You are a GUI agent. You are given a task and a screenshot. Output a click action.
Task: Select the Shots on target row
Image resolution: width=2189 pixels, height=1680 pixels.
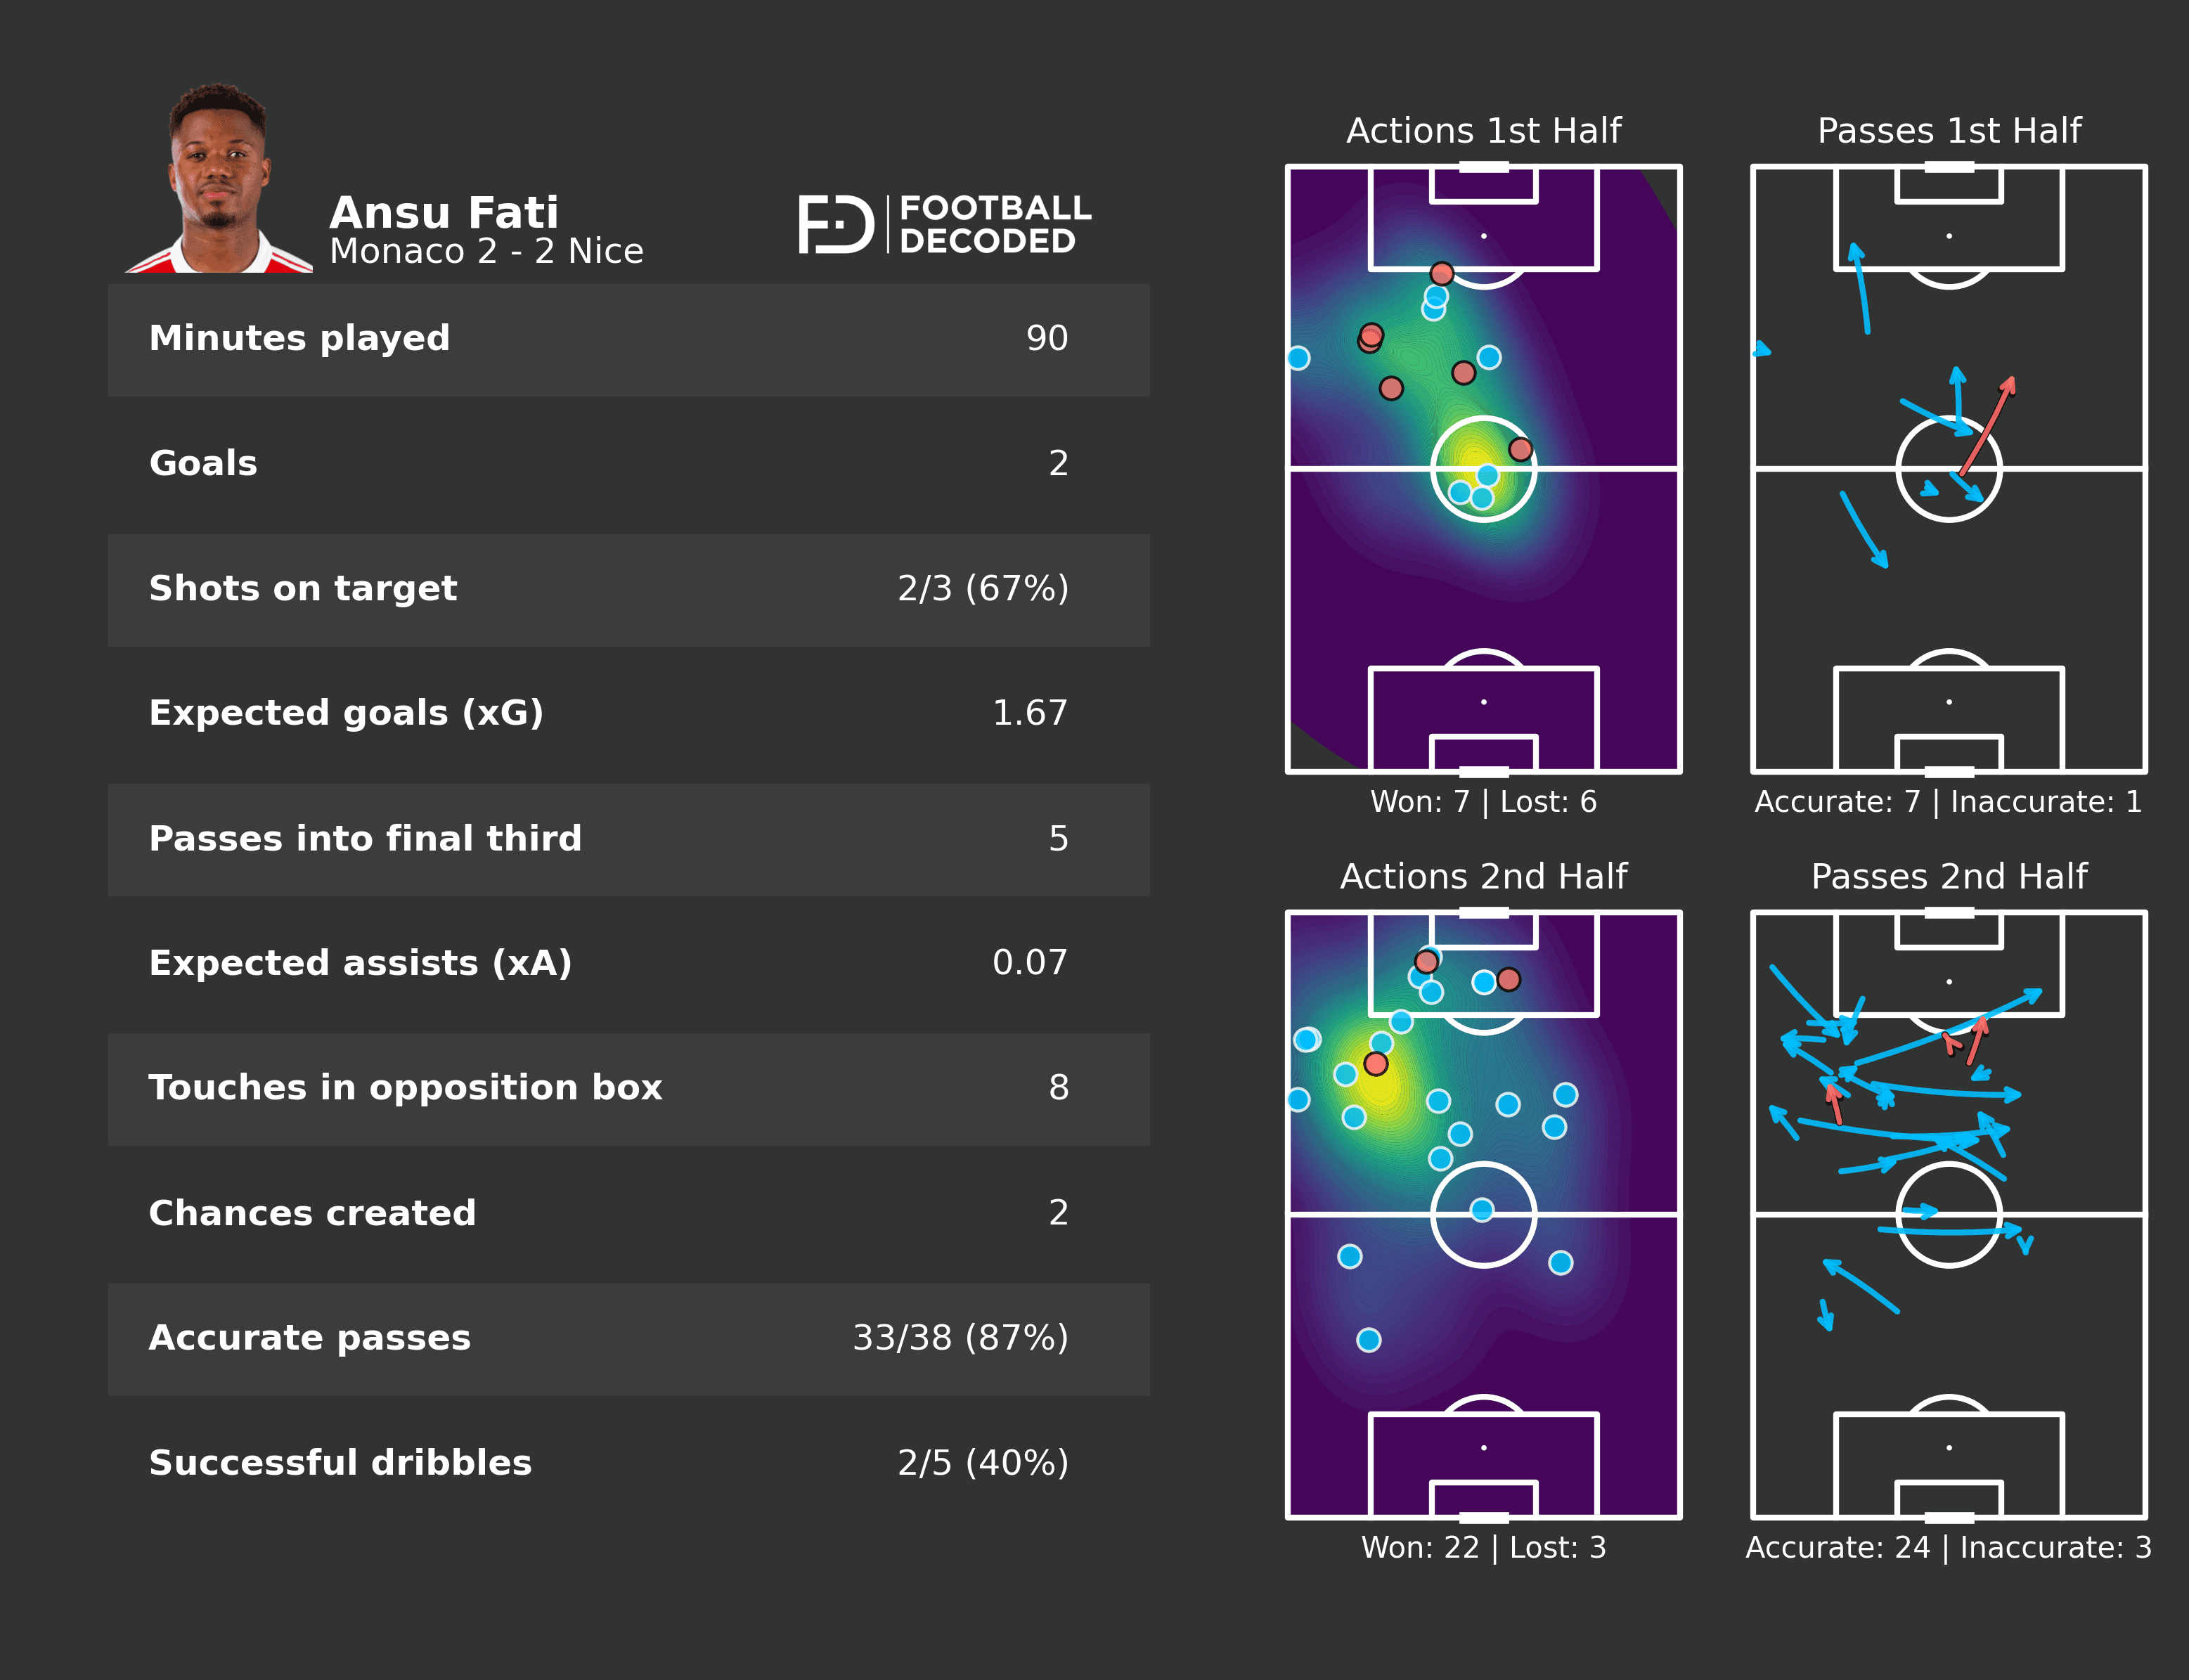(x=628, y=589)
